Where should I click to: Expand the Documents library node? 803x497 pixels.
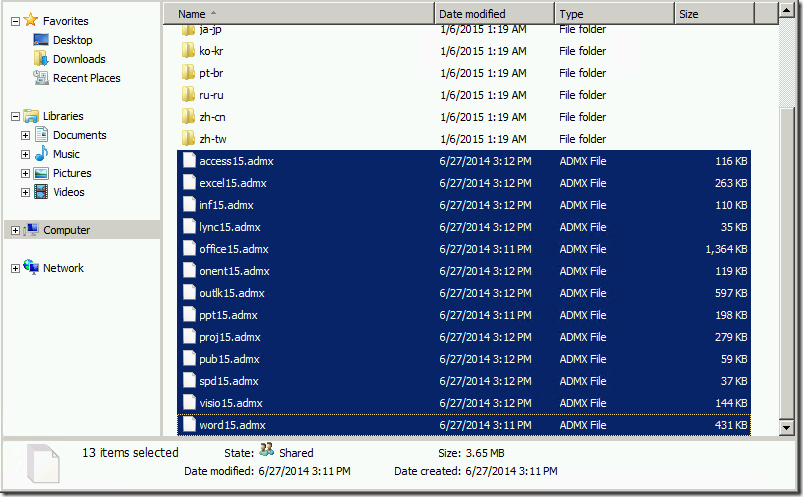[x=25, y=135]
